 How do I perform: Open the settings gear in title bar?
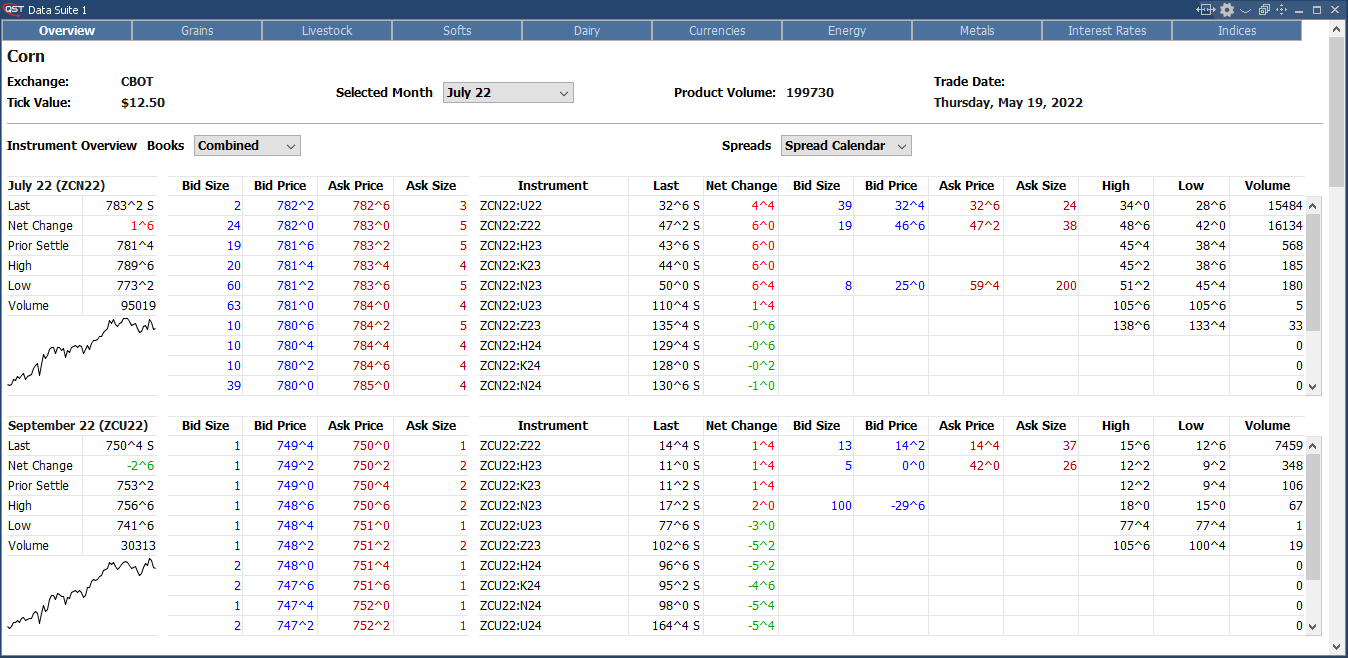click(1227, 9)
